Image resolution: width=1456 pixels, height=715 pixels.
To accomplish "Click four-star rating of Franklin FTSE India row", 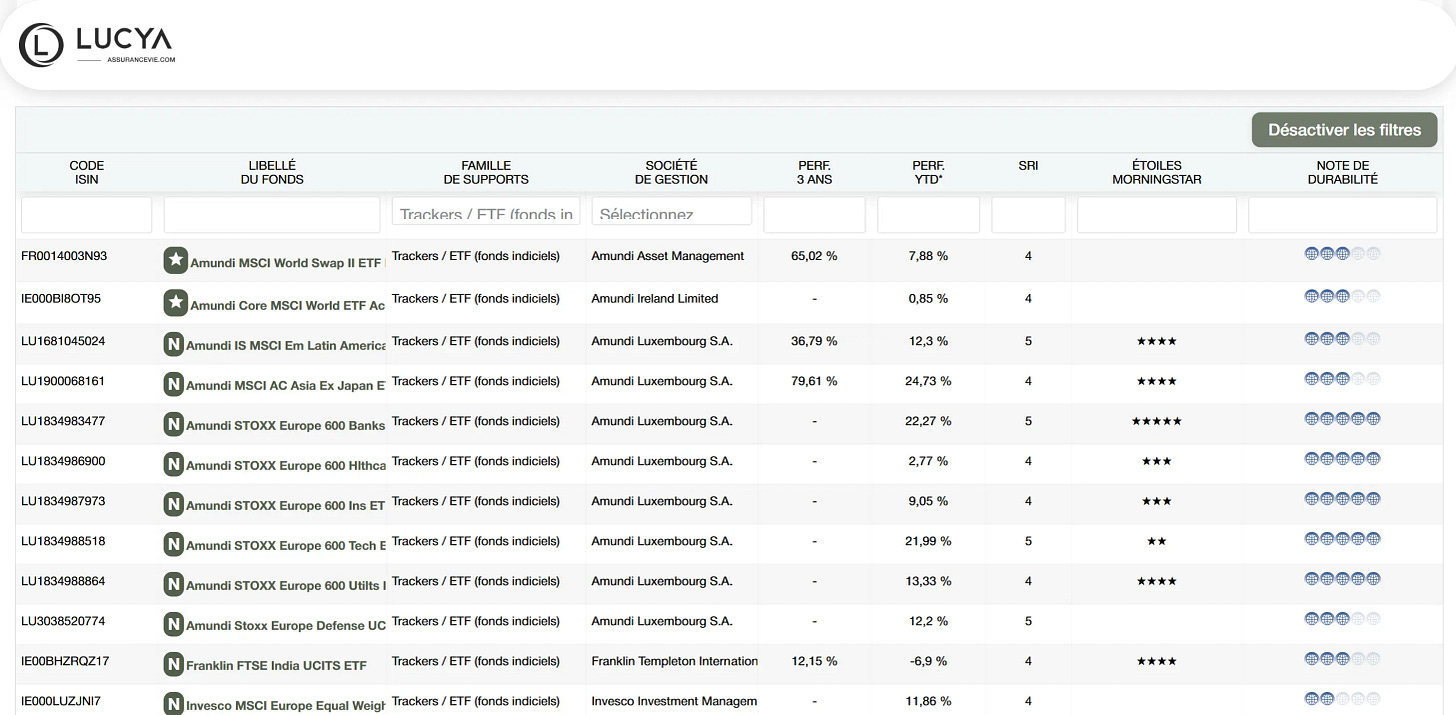I will 1156,661.
